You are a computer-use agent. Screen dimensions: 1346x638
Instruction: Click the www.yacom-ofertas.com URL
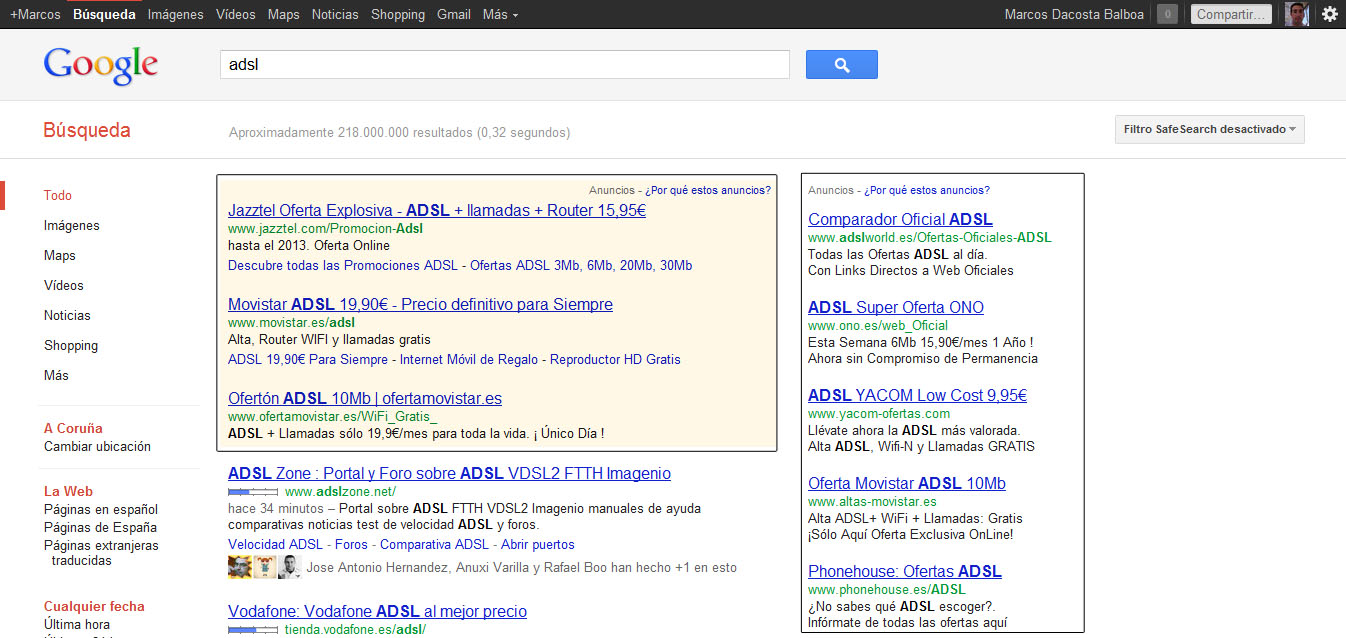coord(879,413)
